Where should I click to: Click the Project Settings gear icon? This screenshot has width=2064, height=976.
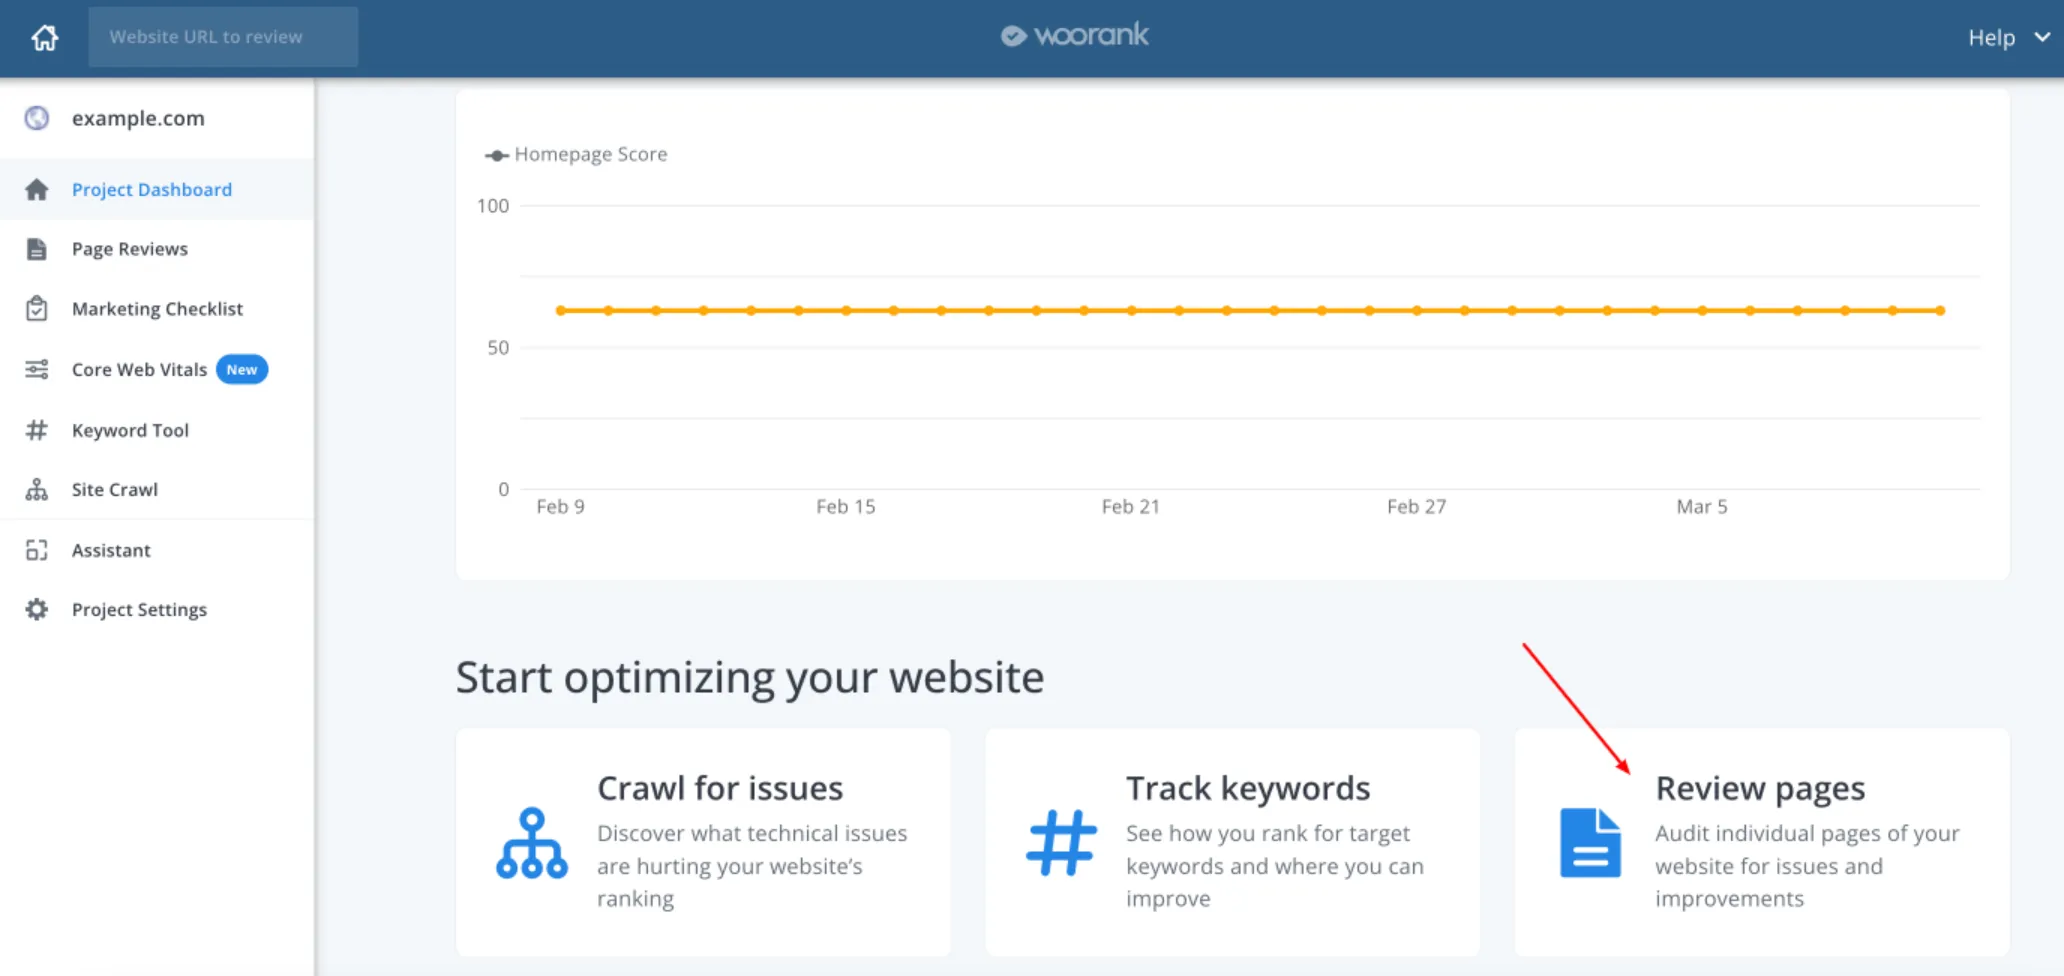click(x=37, y=610)
